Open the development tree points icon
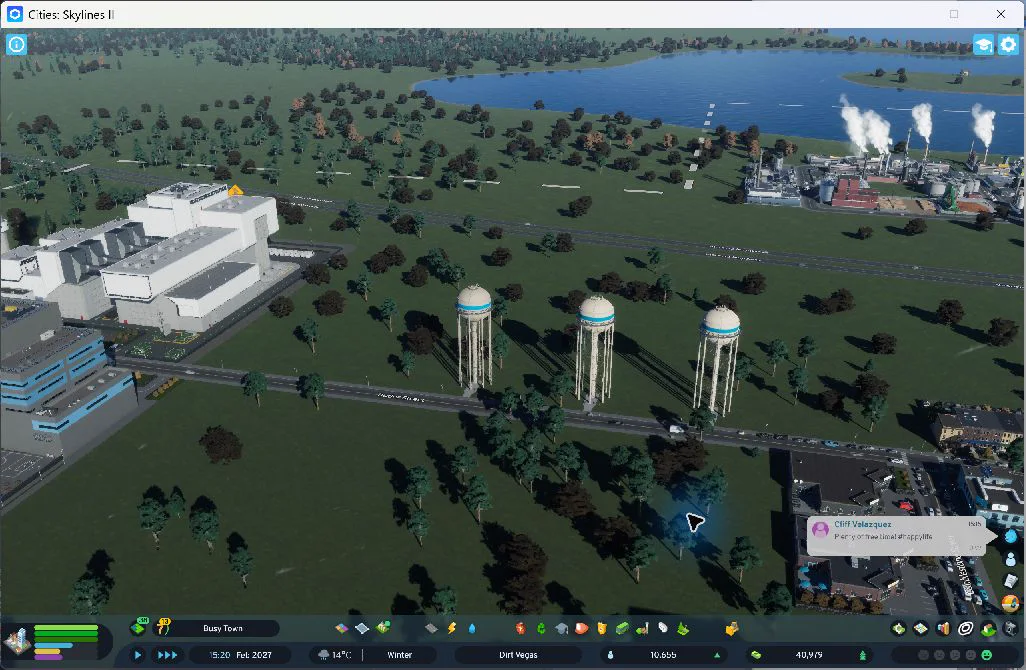Image resolution: width=1026 pixels, height=670 pixels. pyautogui.click(x=139, y=627)
